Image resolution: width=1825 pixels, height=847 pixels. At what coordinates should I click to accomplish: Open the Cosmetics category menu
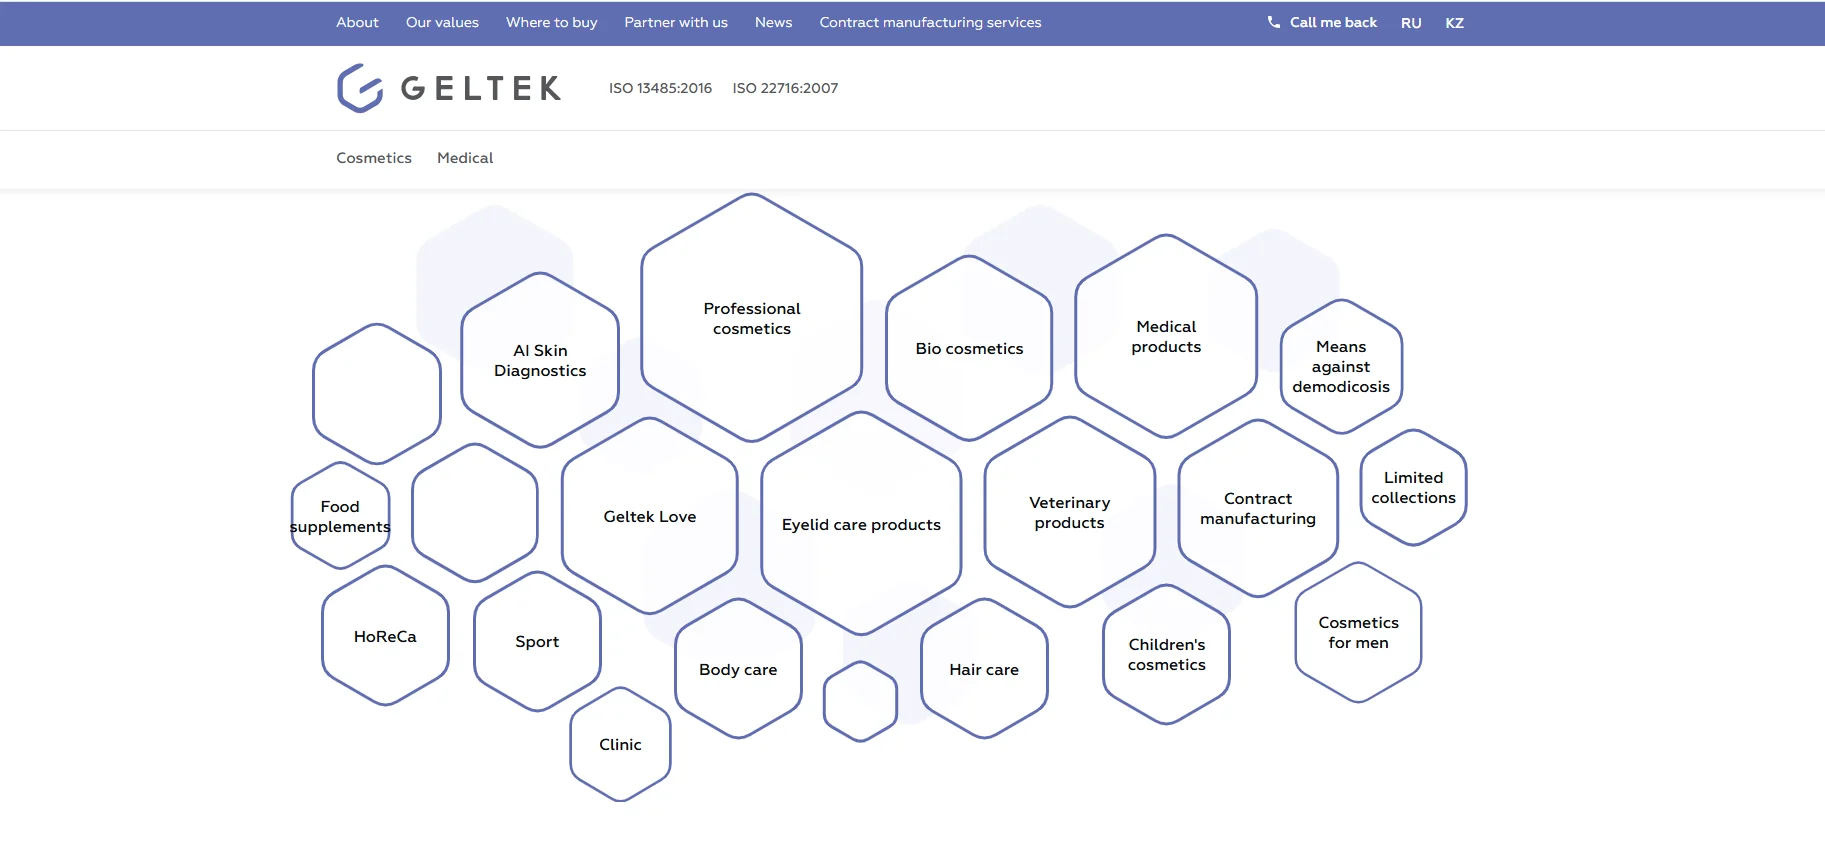click(374, 158)
